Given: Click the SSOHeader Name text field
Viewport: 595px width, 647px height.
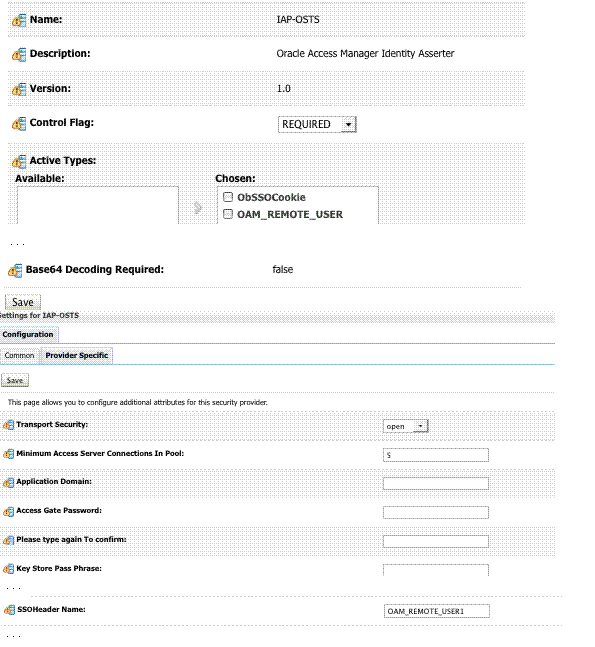Looking at the screenshot, I should point(437,611).
